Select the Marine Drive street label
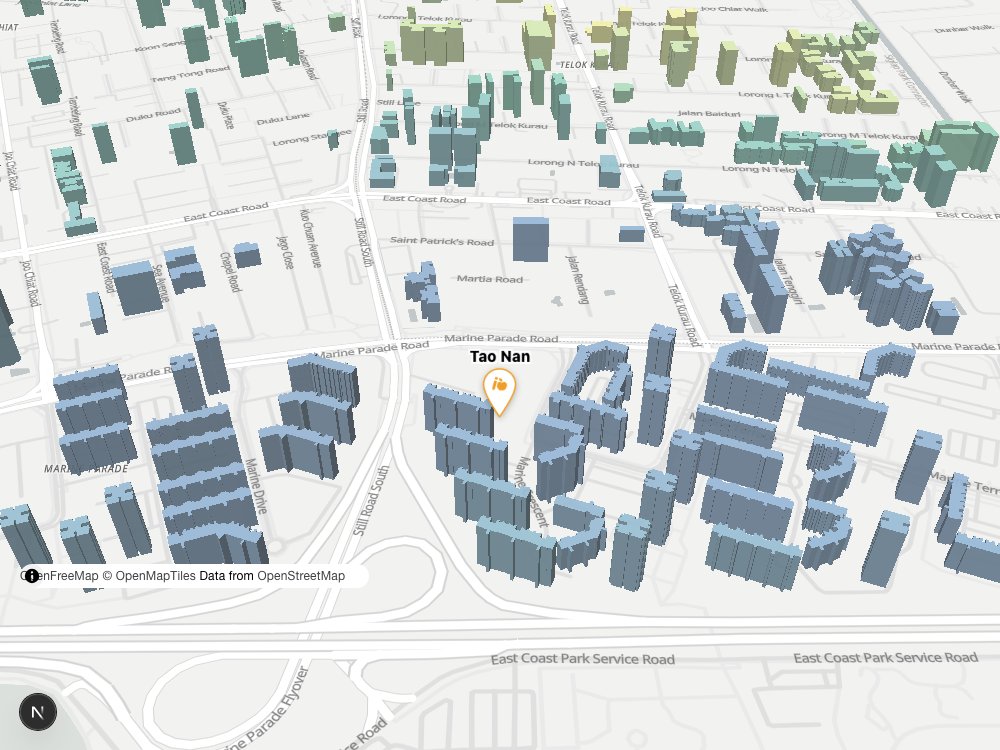The image size is (1000, 750). (x=256, y=486)
